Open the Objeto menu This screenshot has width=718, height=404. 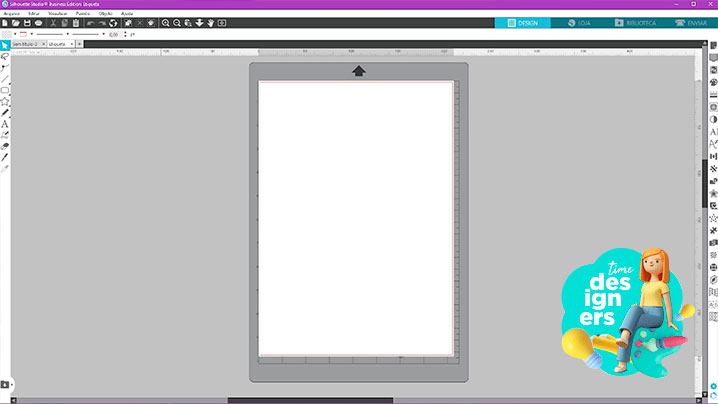pos(105,14)
